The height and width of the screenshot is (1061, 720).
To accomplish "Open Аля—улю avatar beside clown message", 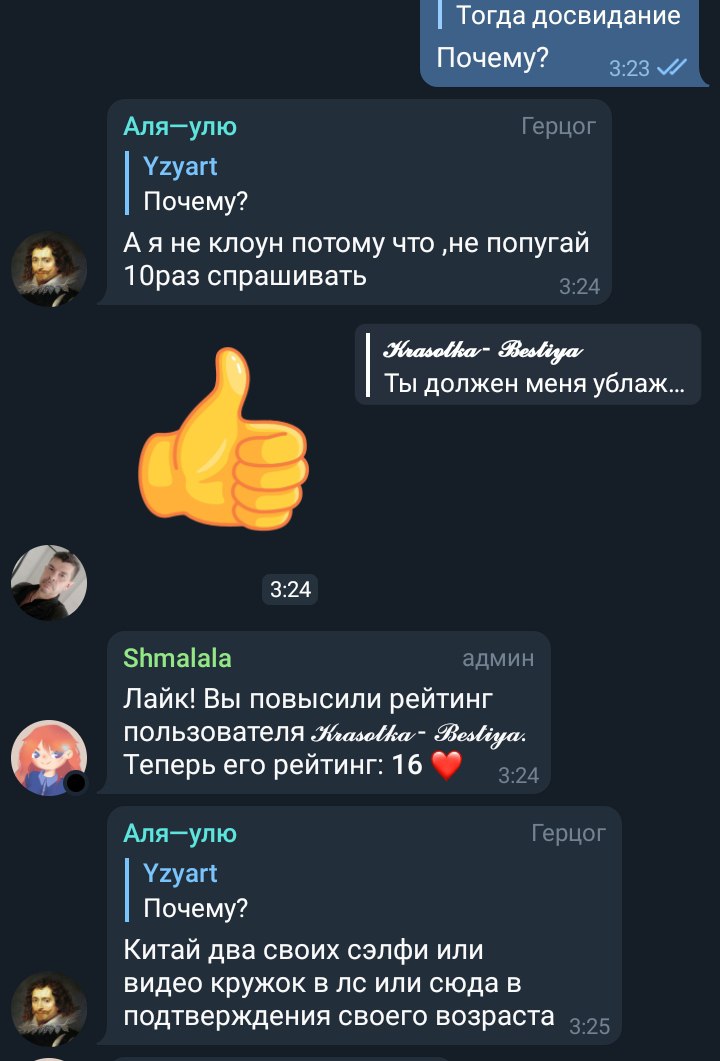I will [x=49, y=269].
